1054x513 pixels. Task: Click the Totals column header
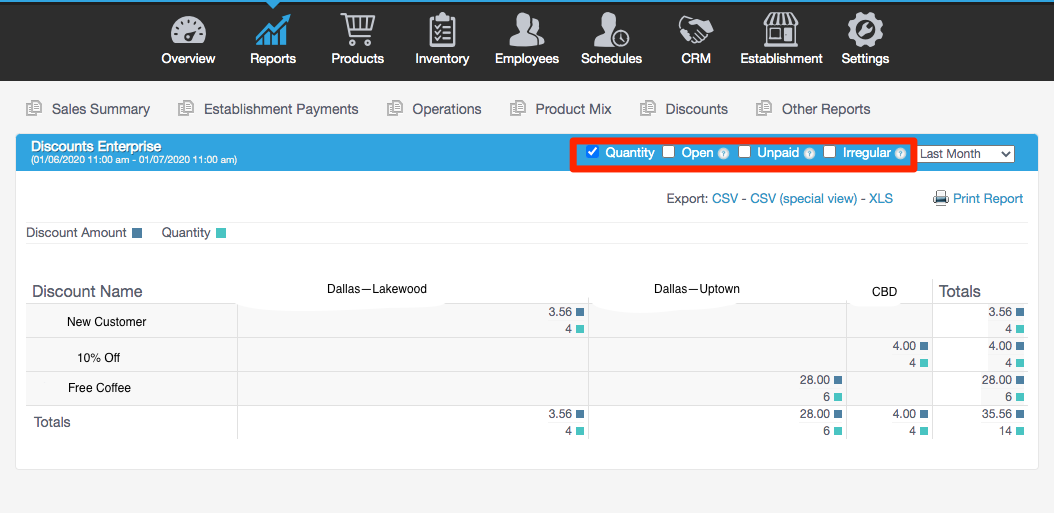pos(960,292)
